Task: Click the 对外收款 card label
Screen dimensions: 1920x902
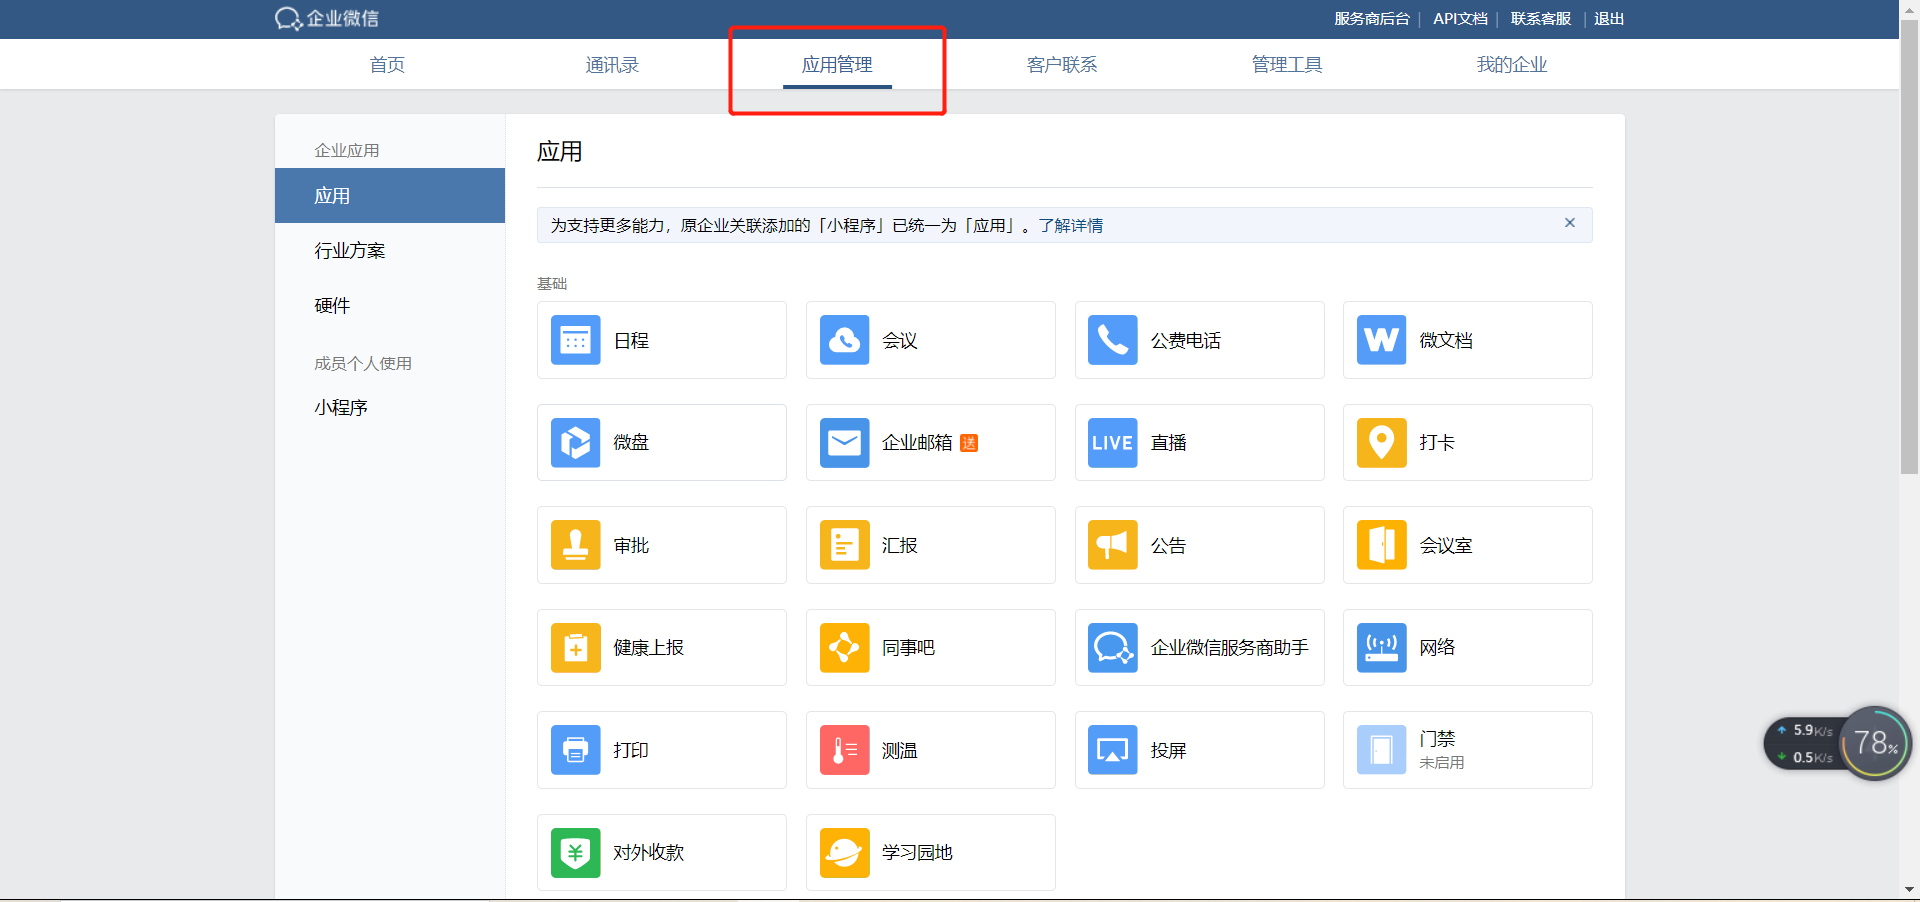Action: click(x=649, y=853)
